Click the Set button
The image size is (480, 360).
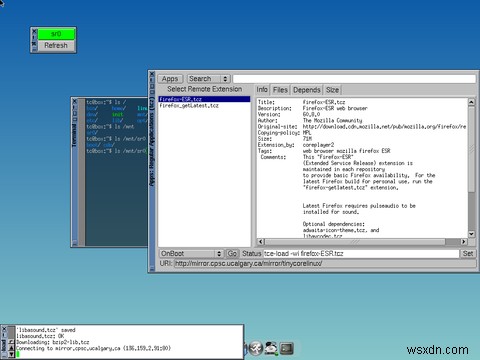point(468,254)
